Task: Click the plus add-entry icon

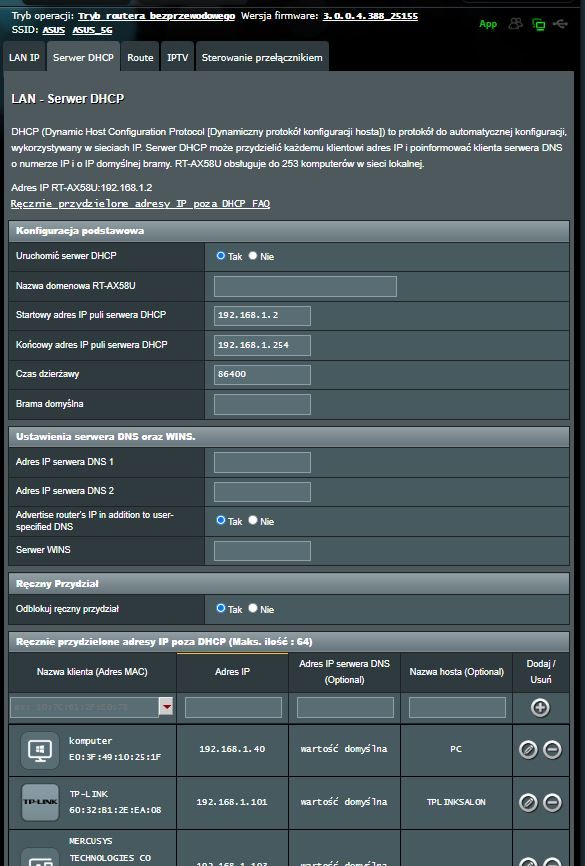Action: pyautogui.click(x=540, y=707)
